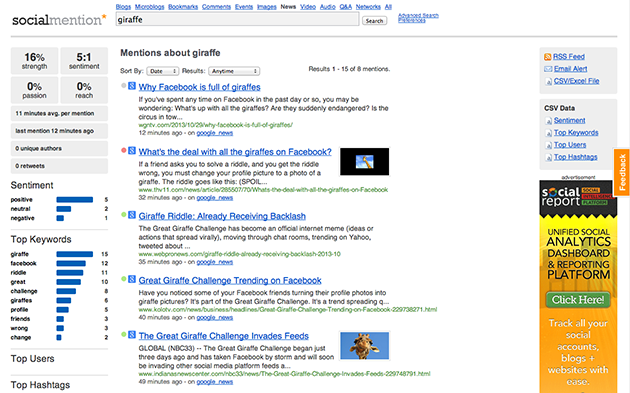
Task: Click the Top Keywords CSV file icon
Action: 549,133
